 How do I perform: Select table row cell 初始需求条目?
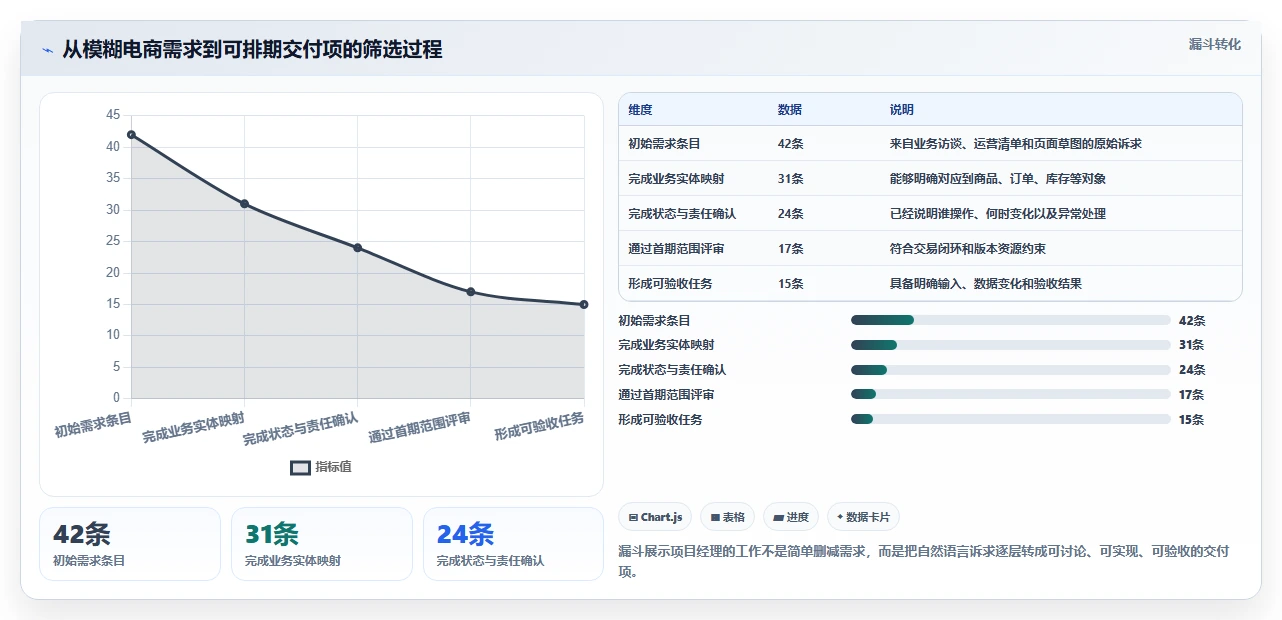pos(664,144)
